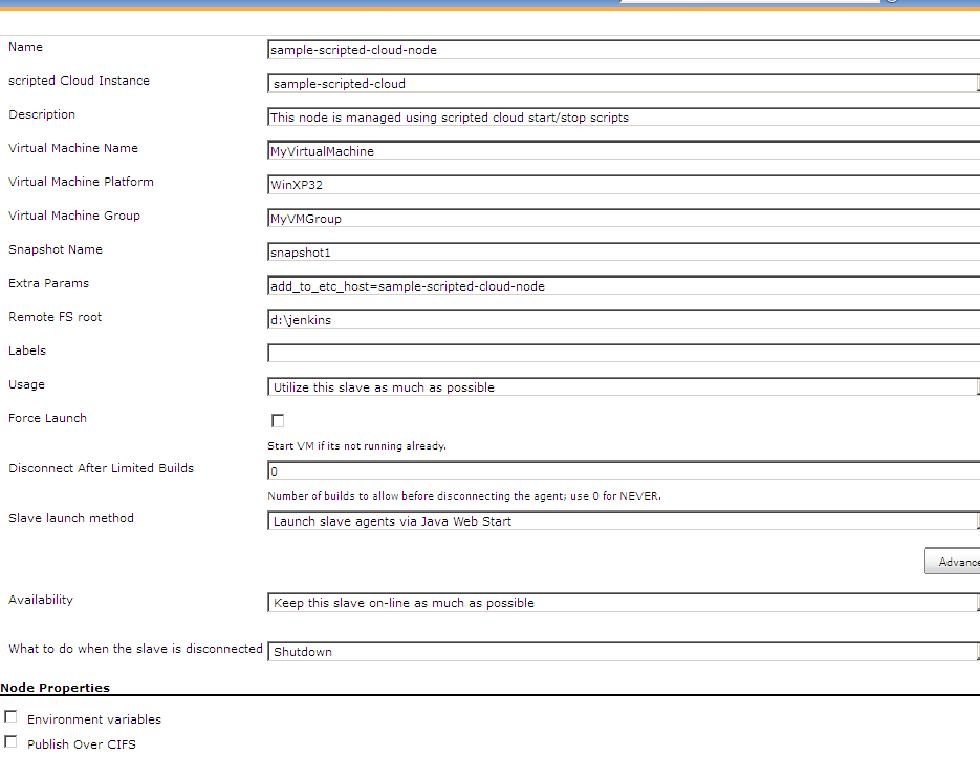
Task: Tick the Environment variables checkbox
Action: [x=11, y=717]
